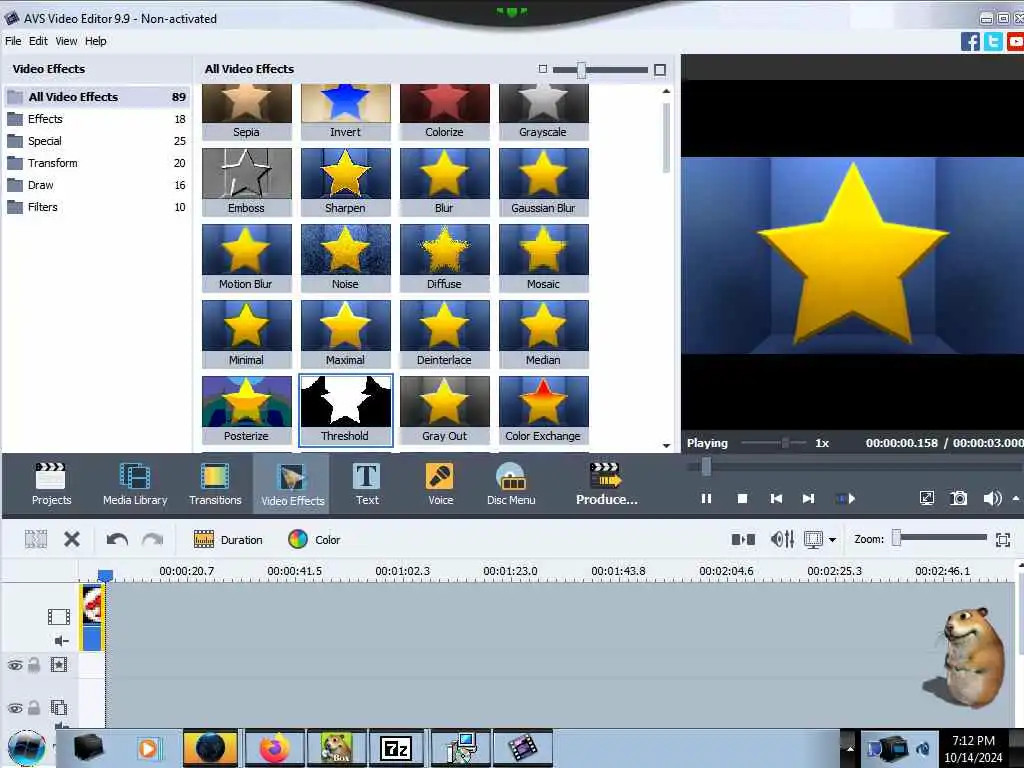Redo the last action
The width and height of the screenshot is (1024, 768).
pos(153,539)
